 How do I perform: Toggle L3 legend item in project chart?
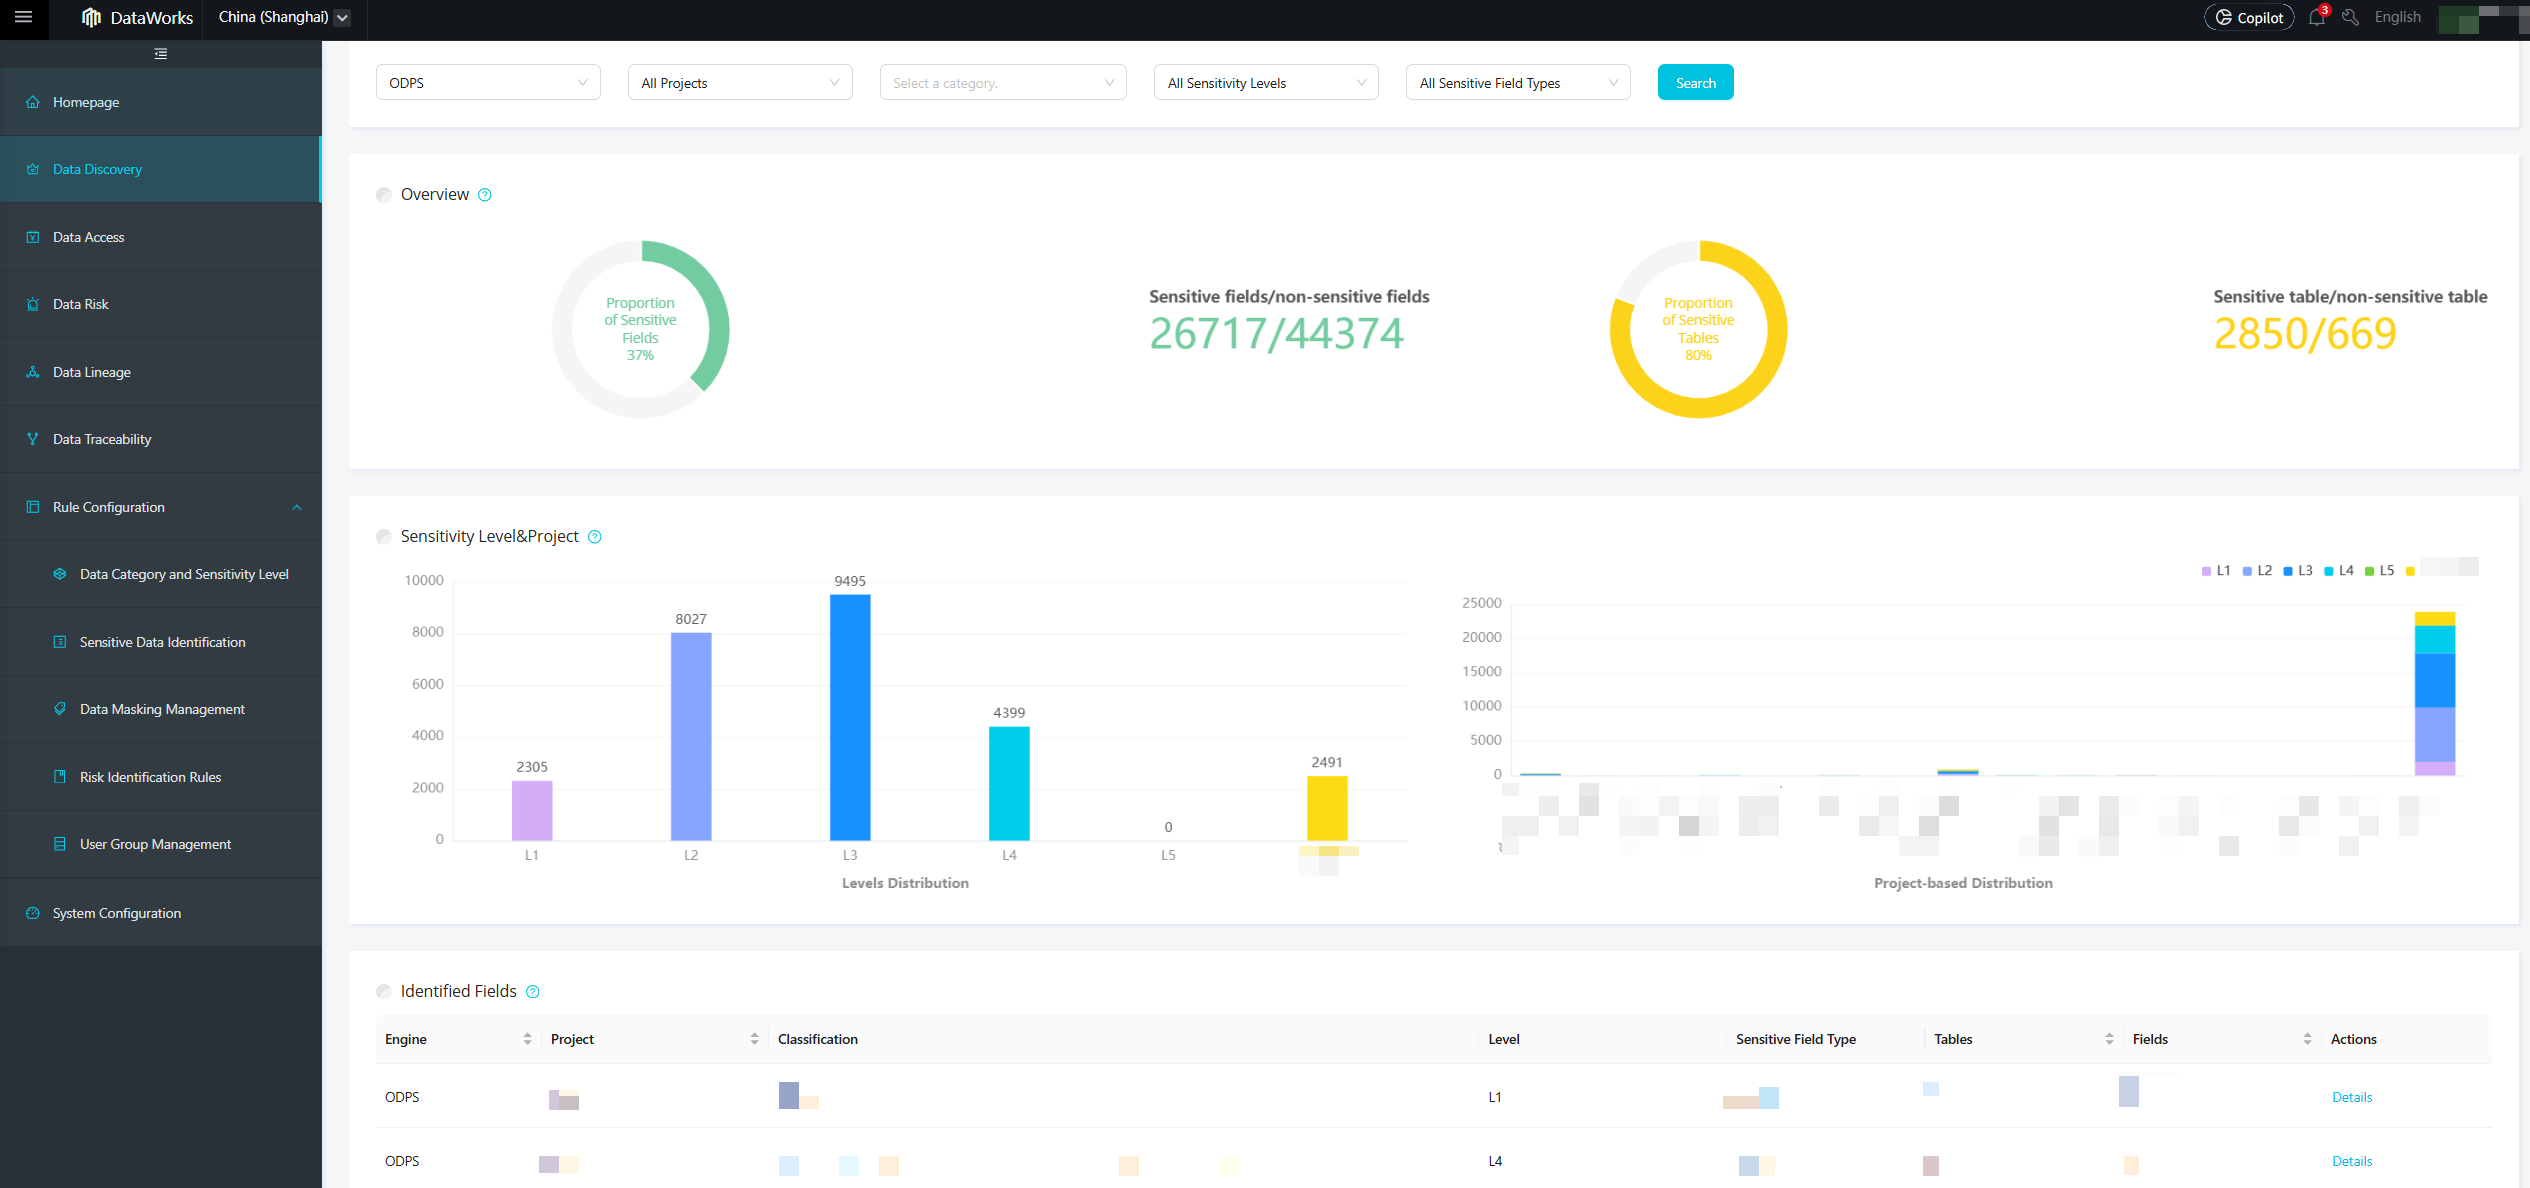(x=2298, y=571)
